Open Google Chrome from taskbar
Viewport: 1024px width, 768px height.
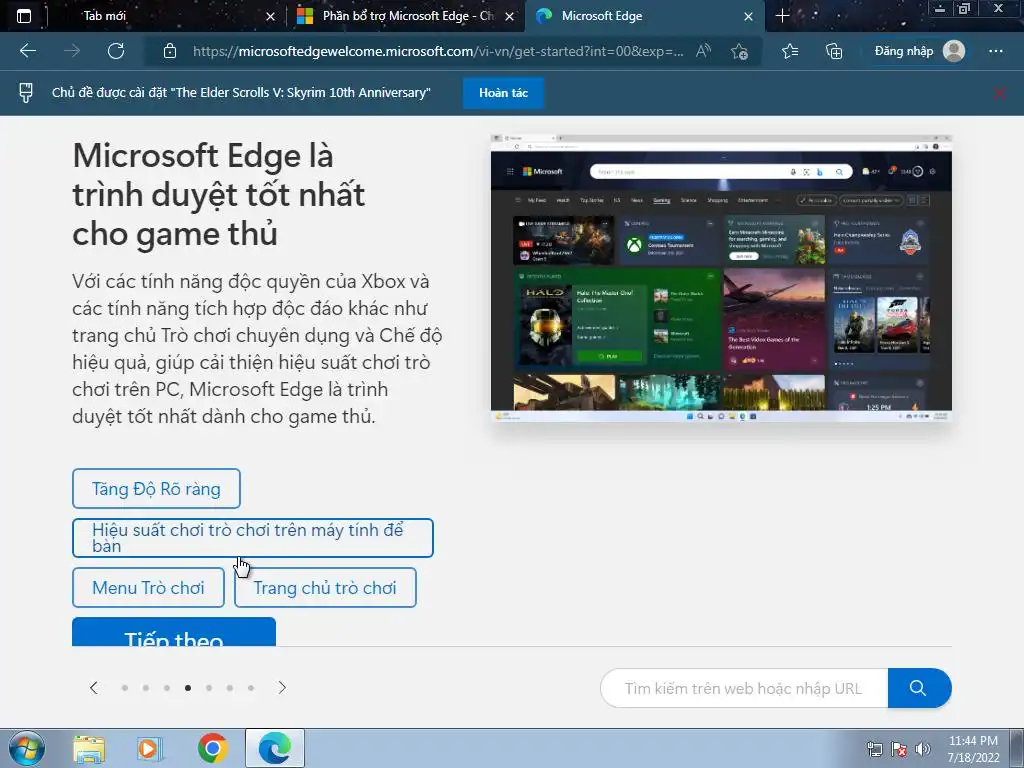click(x=212, y=749)
